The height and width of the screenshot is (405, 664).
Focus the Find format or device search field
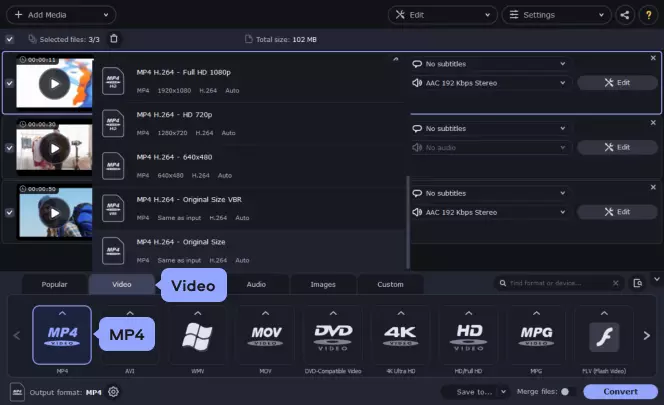557,283
